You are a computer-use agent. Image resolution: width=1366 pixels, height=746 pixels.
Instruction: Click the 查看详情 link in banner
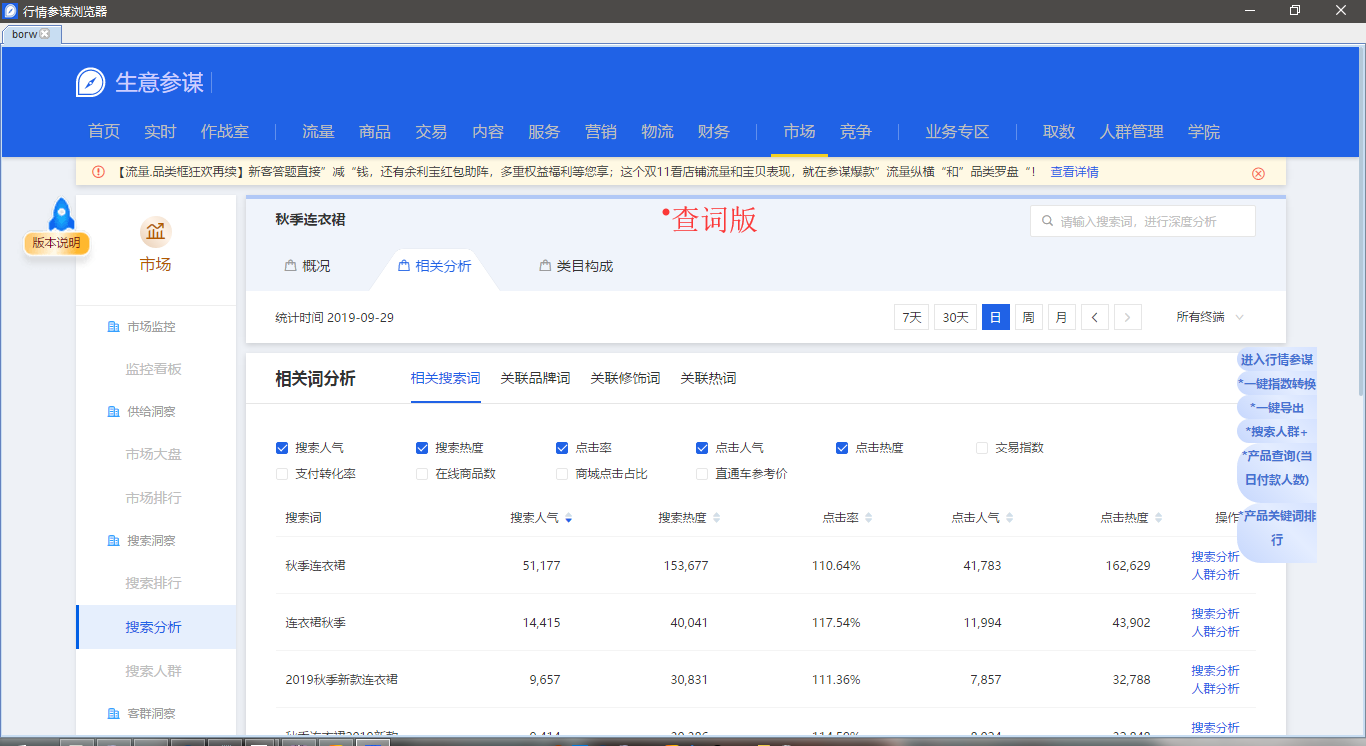(1074, 172)
